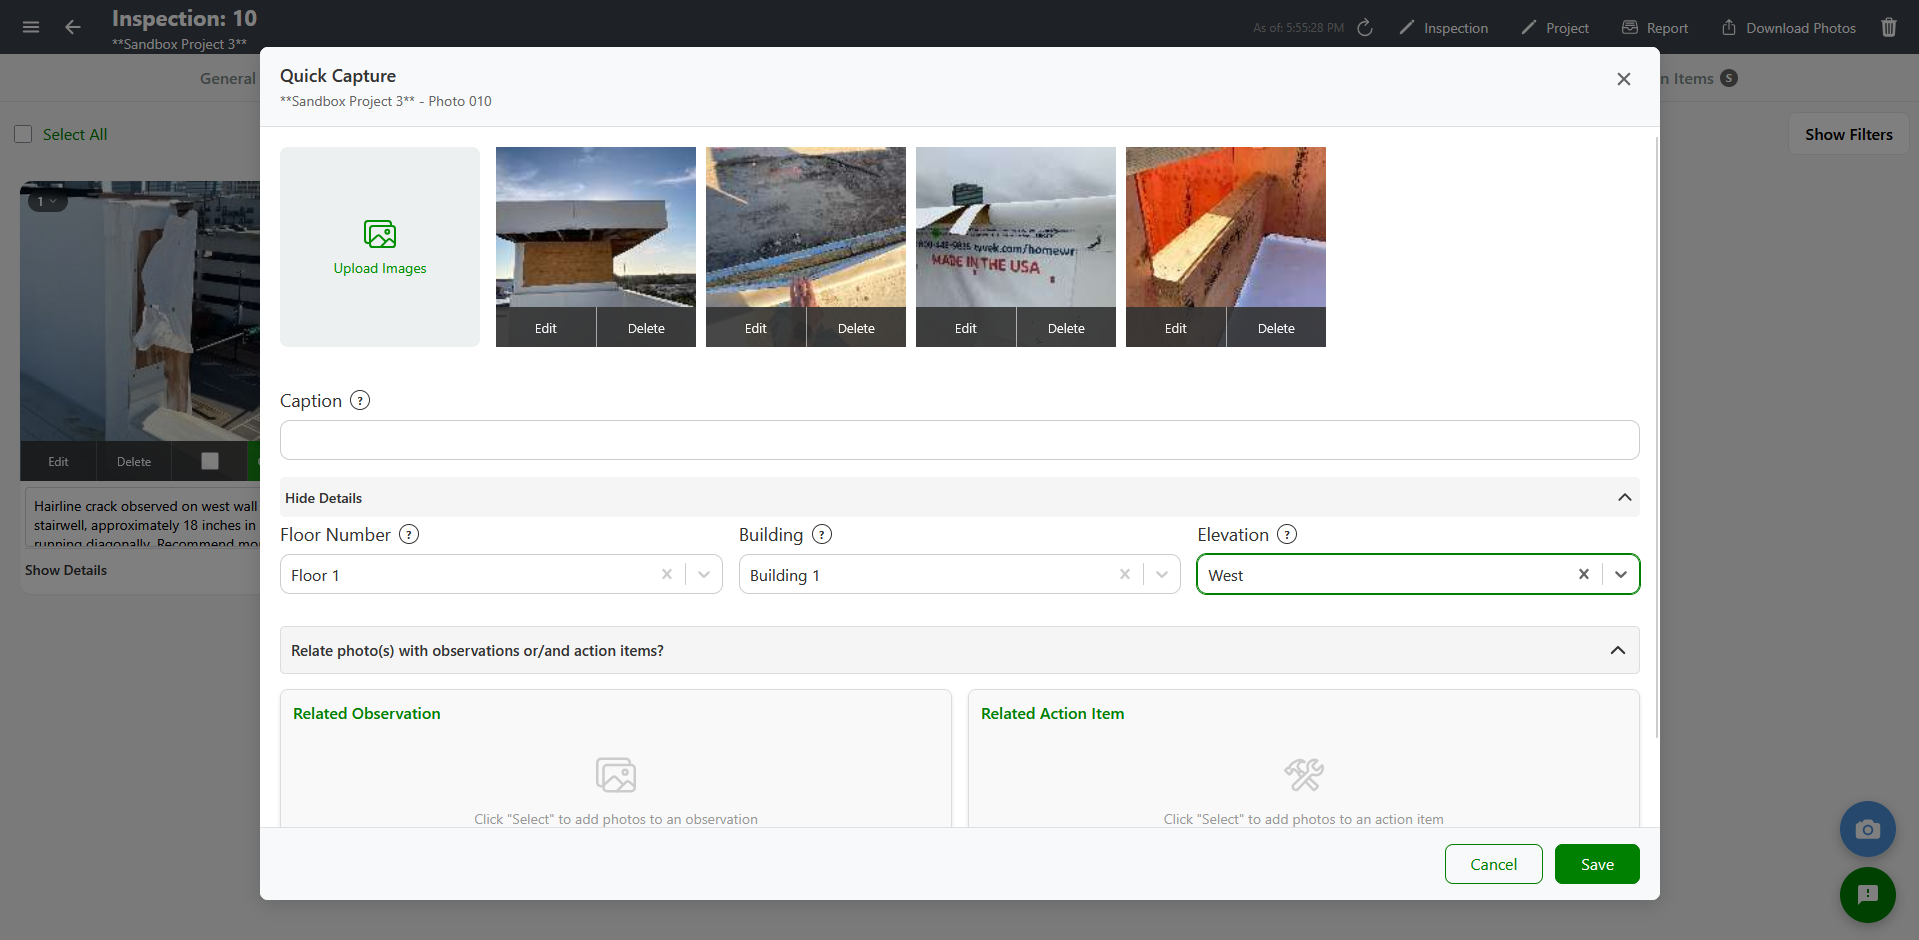Click Download Photos in the header

coord(1789,28)
